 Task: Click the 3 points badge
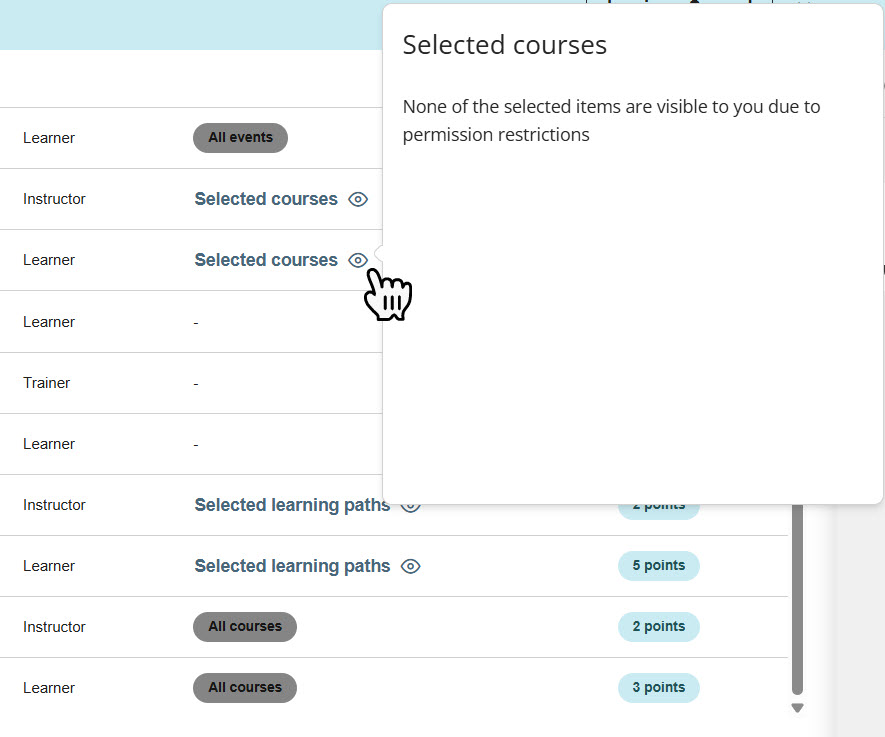click(658, 688)
